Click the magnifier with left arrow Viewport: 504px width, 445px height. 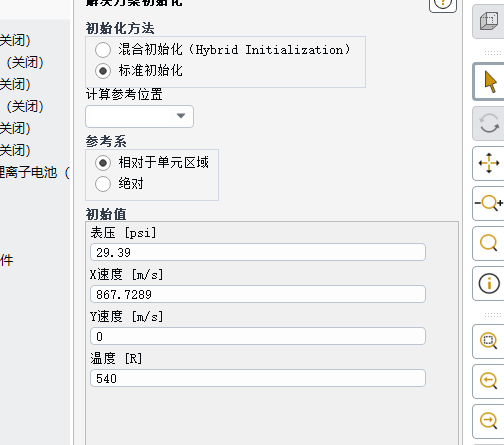[x=489, y=381]
